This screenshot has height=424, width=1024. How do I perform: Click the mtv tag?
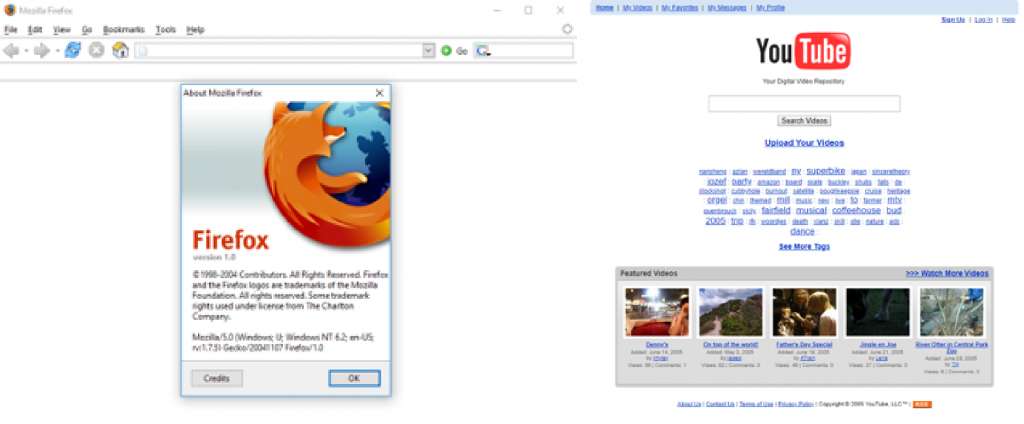[894, 200]
